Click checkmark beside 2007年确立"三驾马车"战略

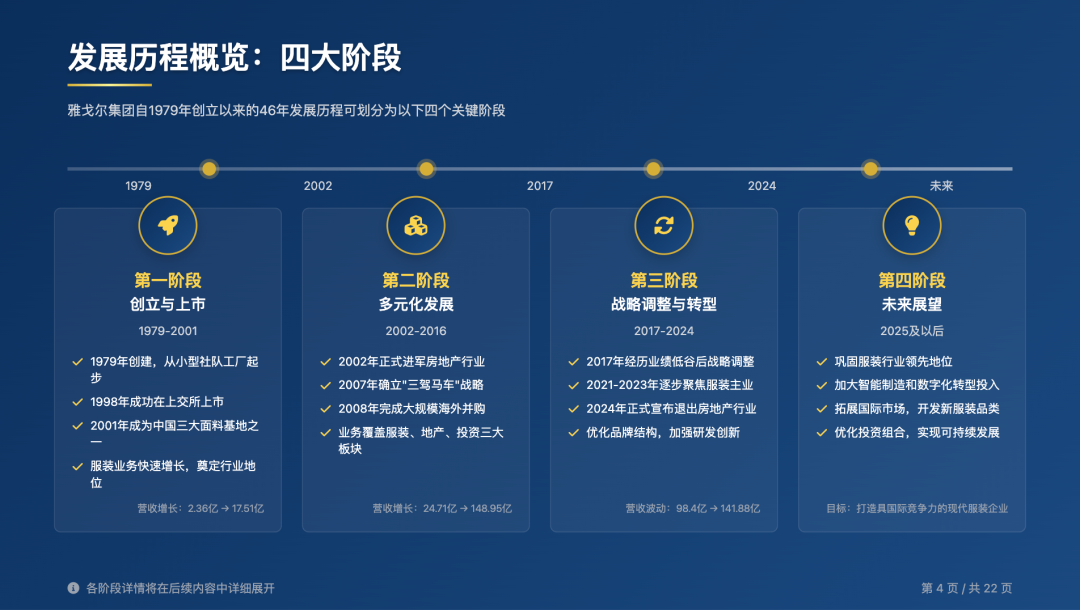pyautogui.click(x=326, y=386)
